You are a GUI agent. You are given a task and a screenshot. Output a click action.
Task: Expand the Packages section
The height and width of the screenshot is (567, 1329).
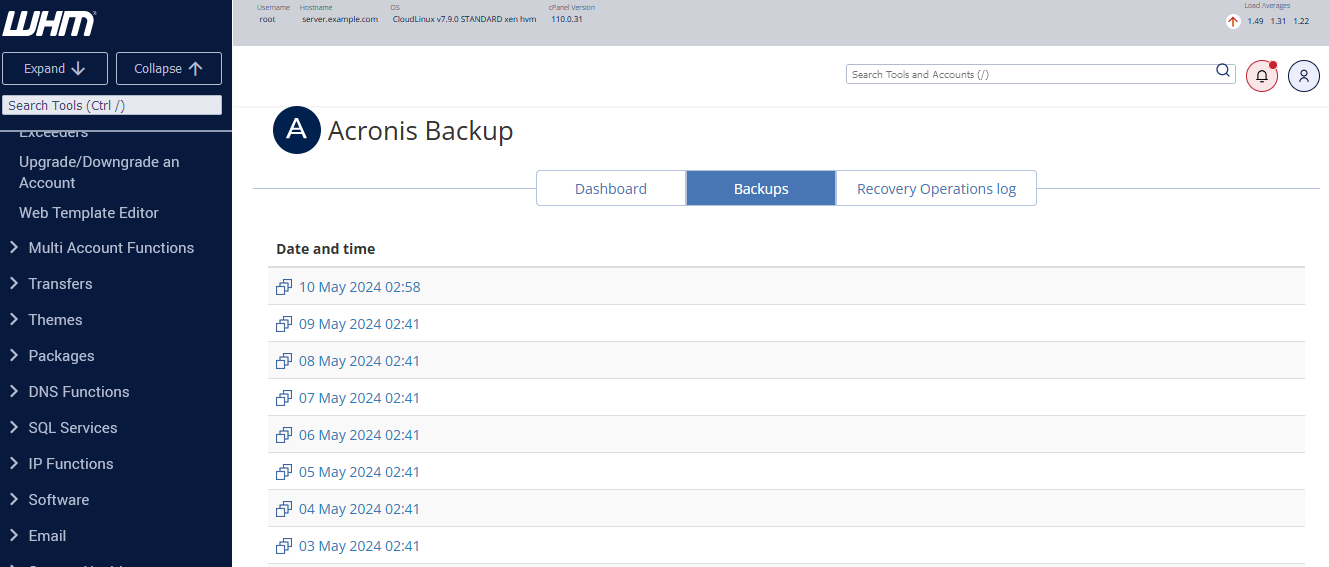[51, 356]
